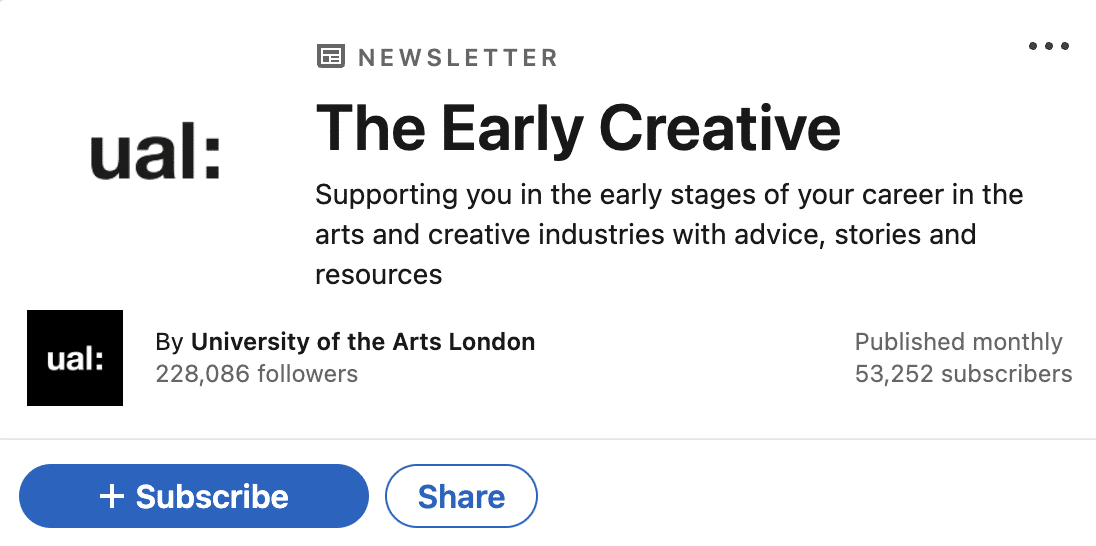This screenshot has height=546, width=1096.
Task: Click the 53,252 subscribers count
Action: pos(963,374)
